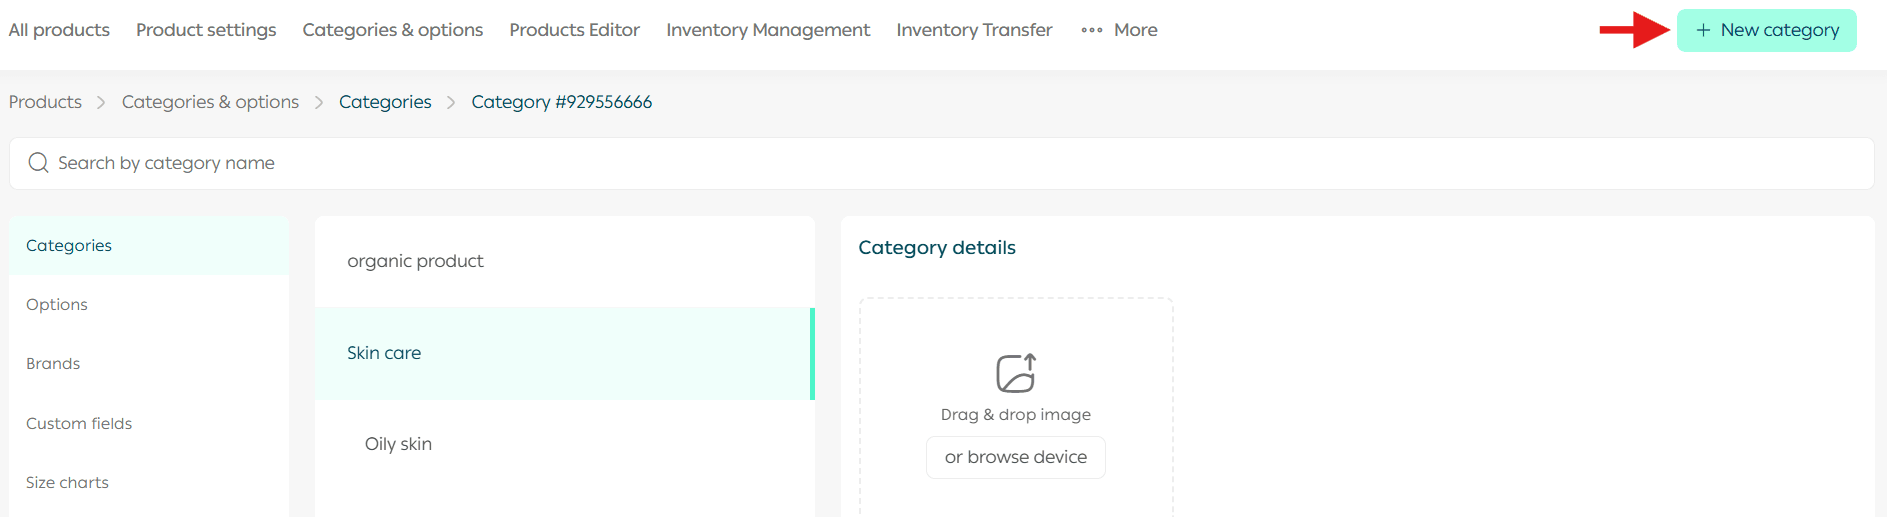Click Categories & options breadcrumb
1887x517 pixels.
click(210, 102)
